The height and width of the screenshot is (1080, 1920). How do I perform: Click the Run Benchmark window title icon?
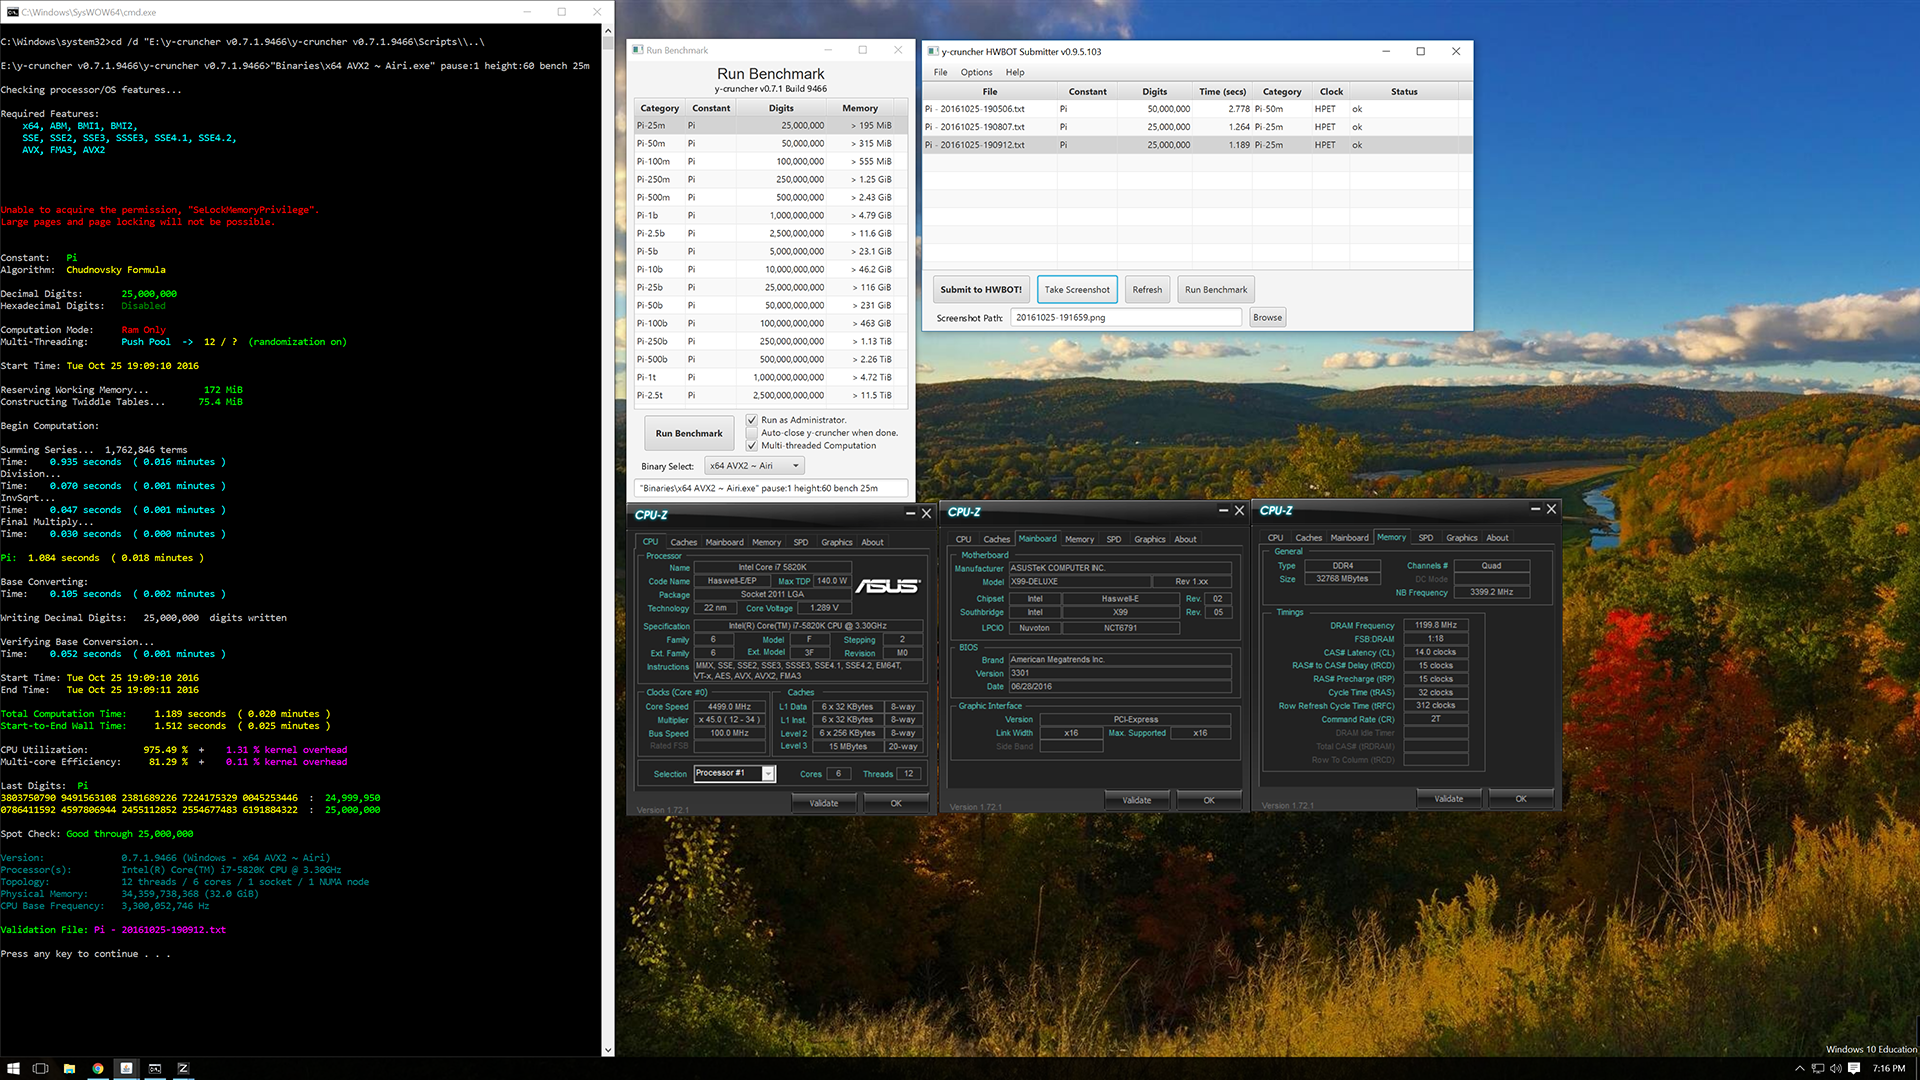pos(637,50)
